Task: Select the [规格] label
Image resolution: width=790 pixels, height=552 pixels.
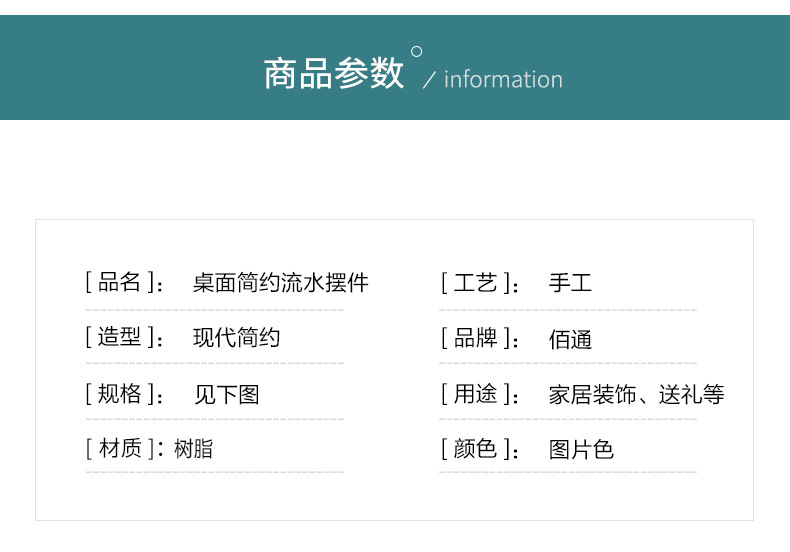Action: [x=120, y=394]
